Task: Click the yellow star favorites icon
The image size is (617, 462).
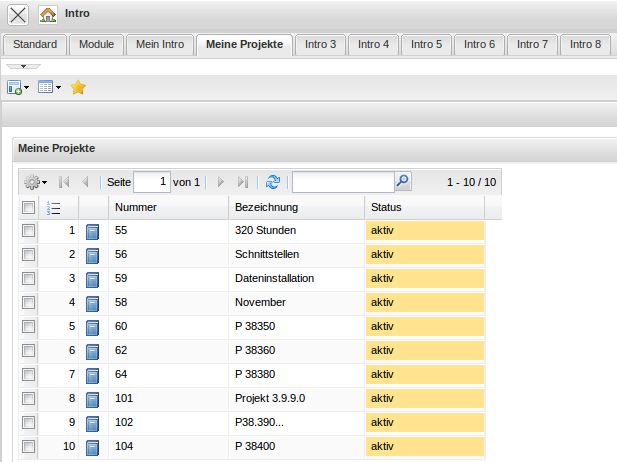Action: pyautogui.click(x=78, y=88)
